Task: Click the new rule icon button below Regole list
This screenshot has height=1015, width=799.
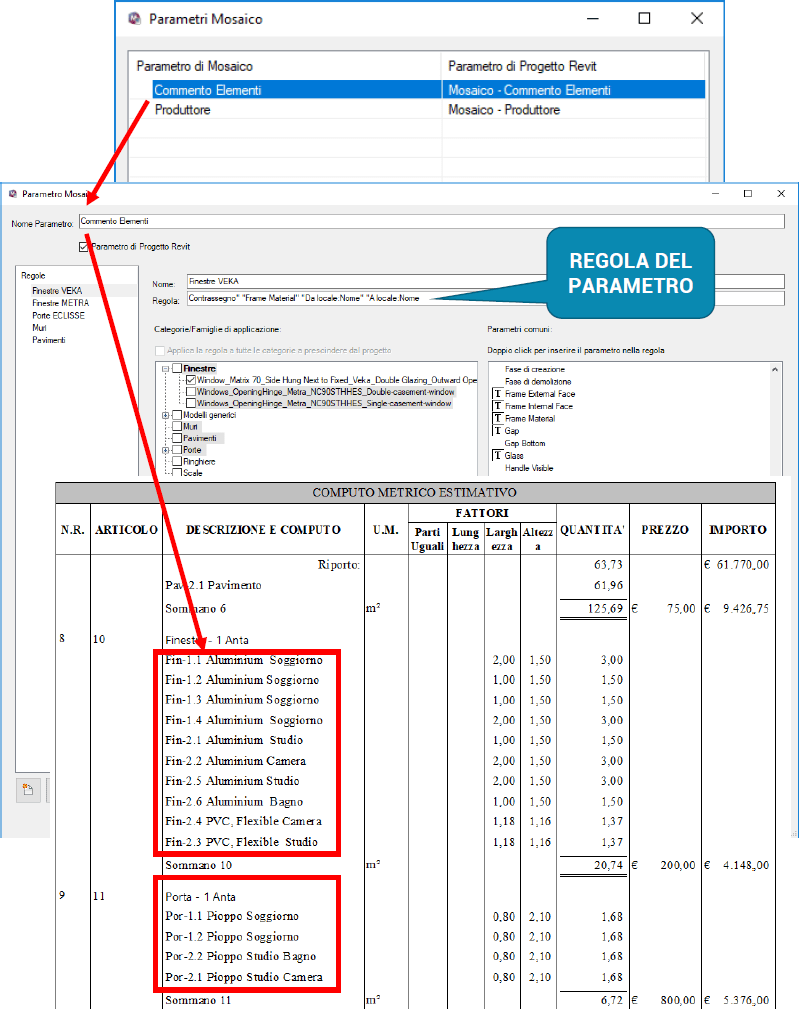Action: [28, 790]
